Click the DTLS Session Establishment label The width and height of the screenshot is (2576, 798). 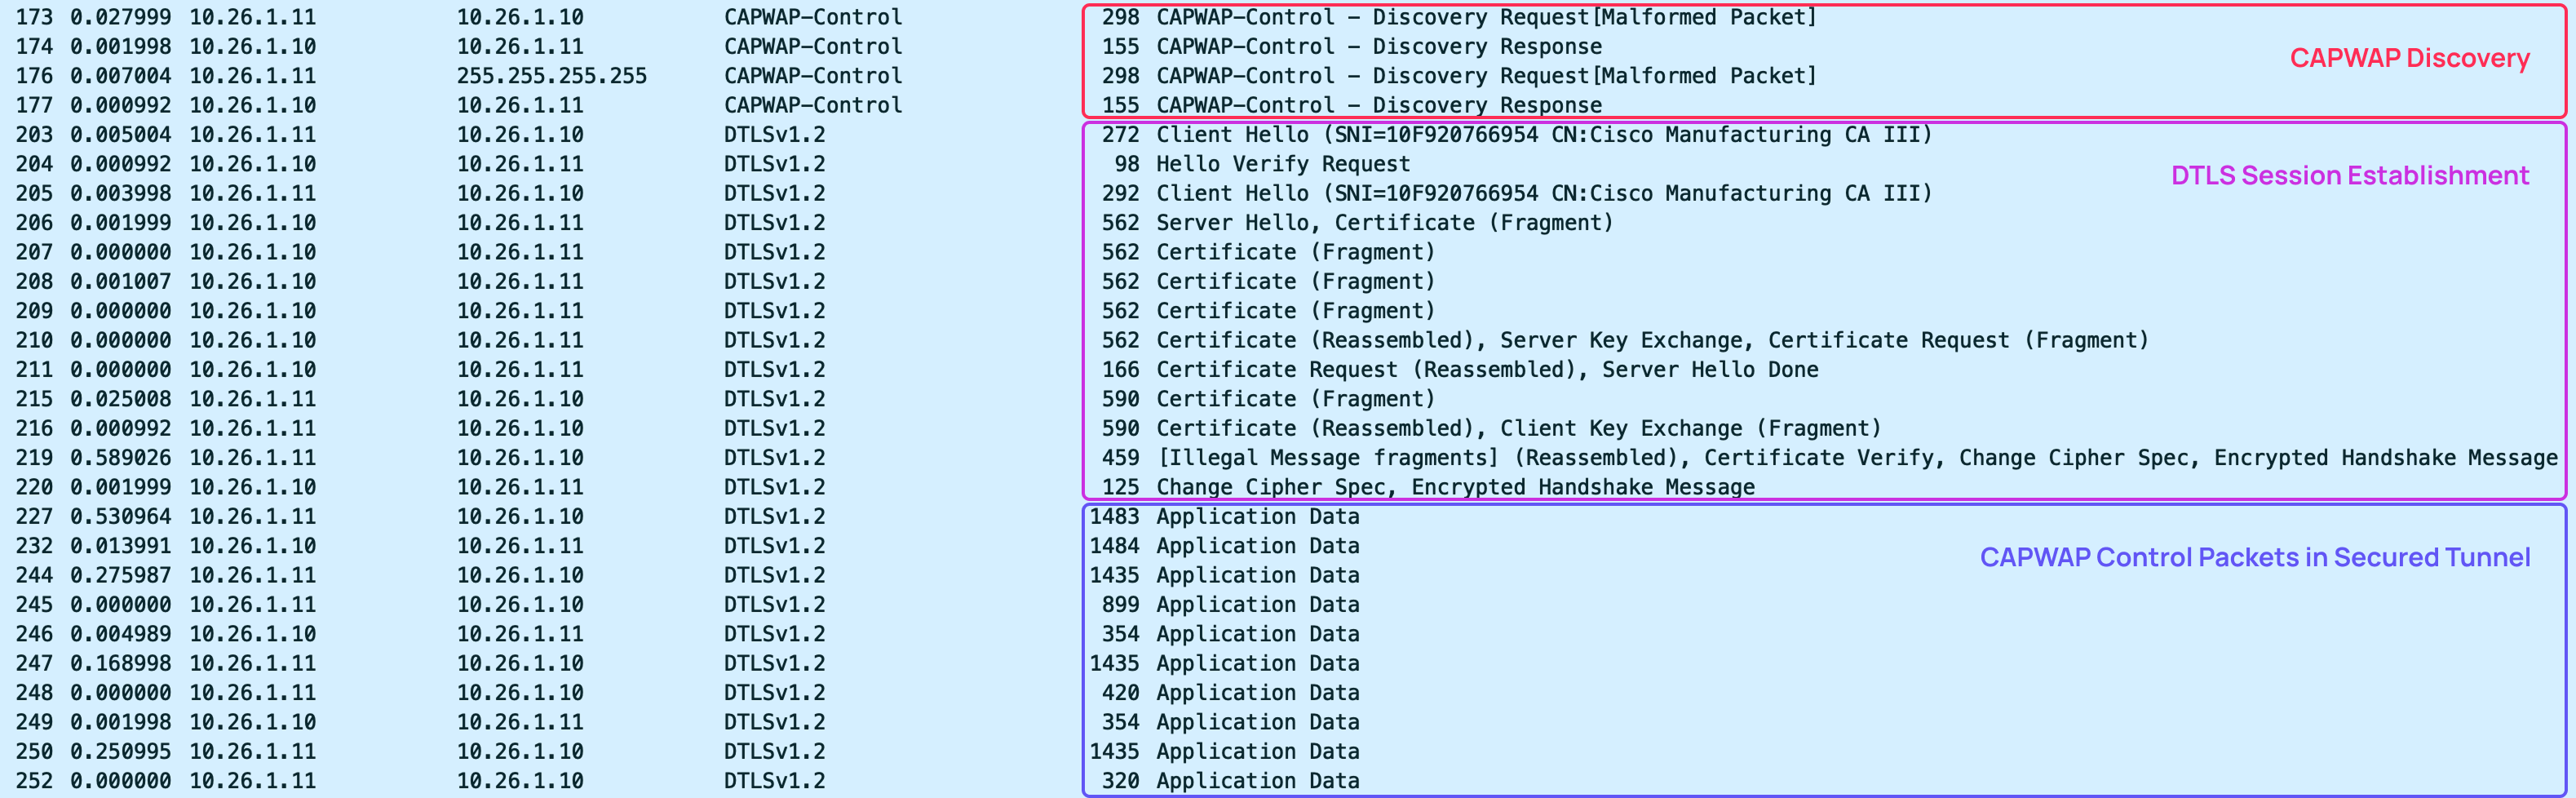pyautogui.click(x=2349, y=176)
